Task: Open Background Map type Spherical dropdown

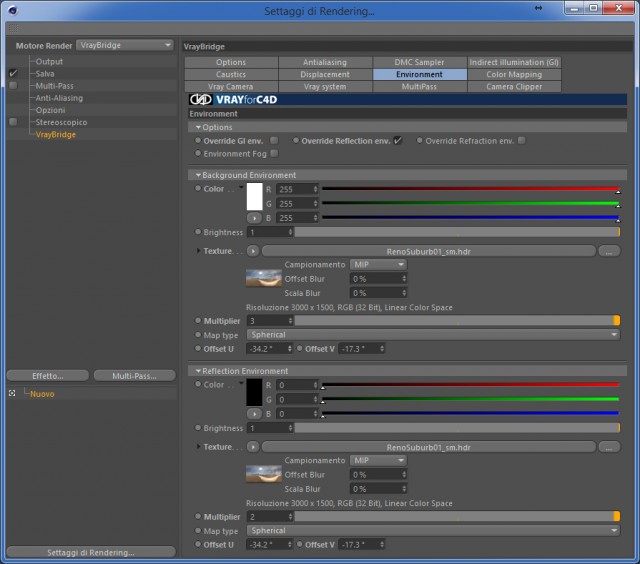Action: [433, 335]
